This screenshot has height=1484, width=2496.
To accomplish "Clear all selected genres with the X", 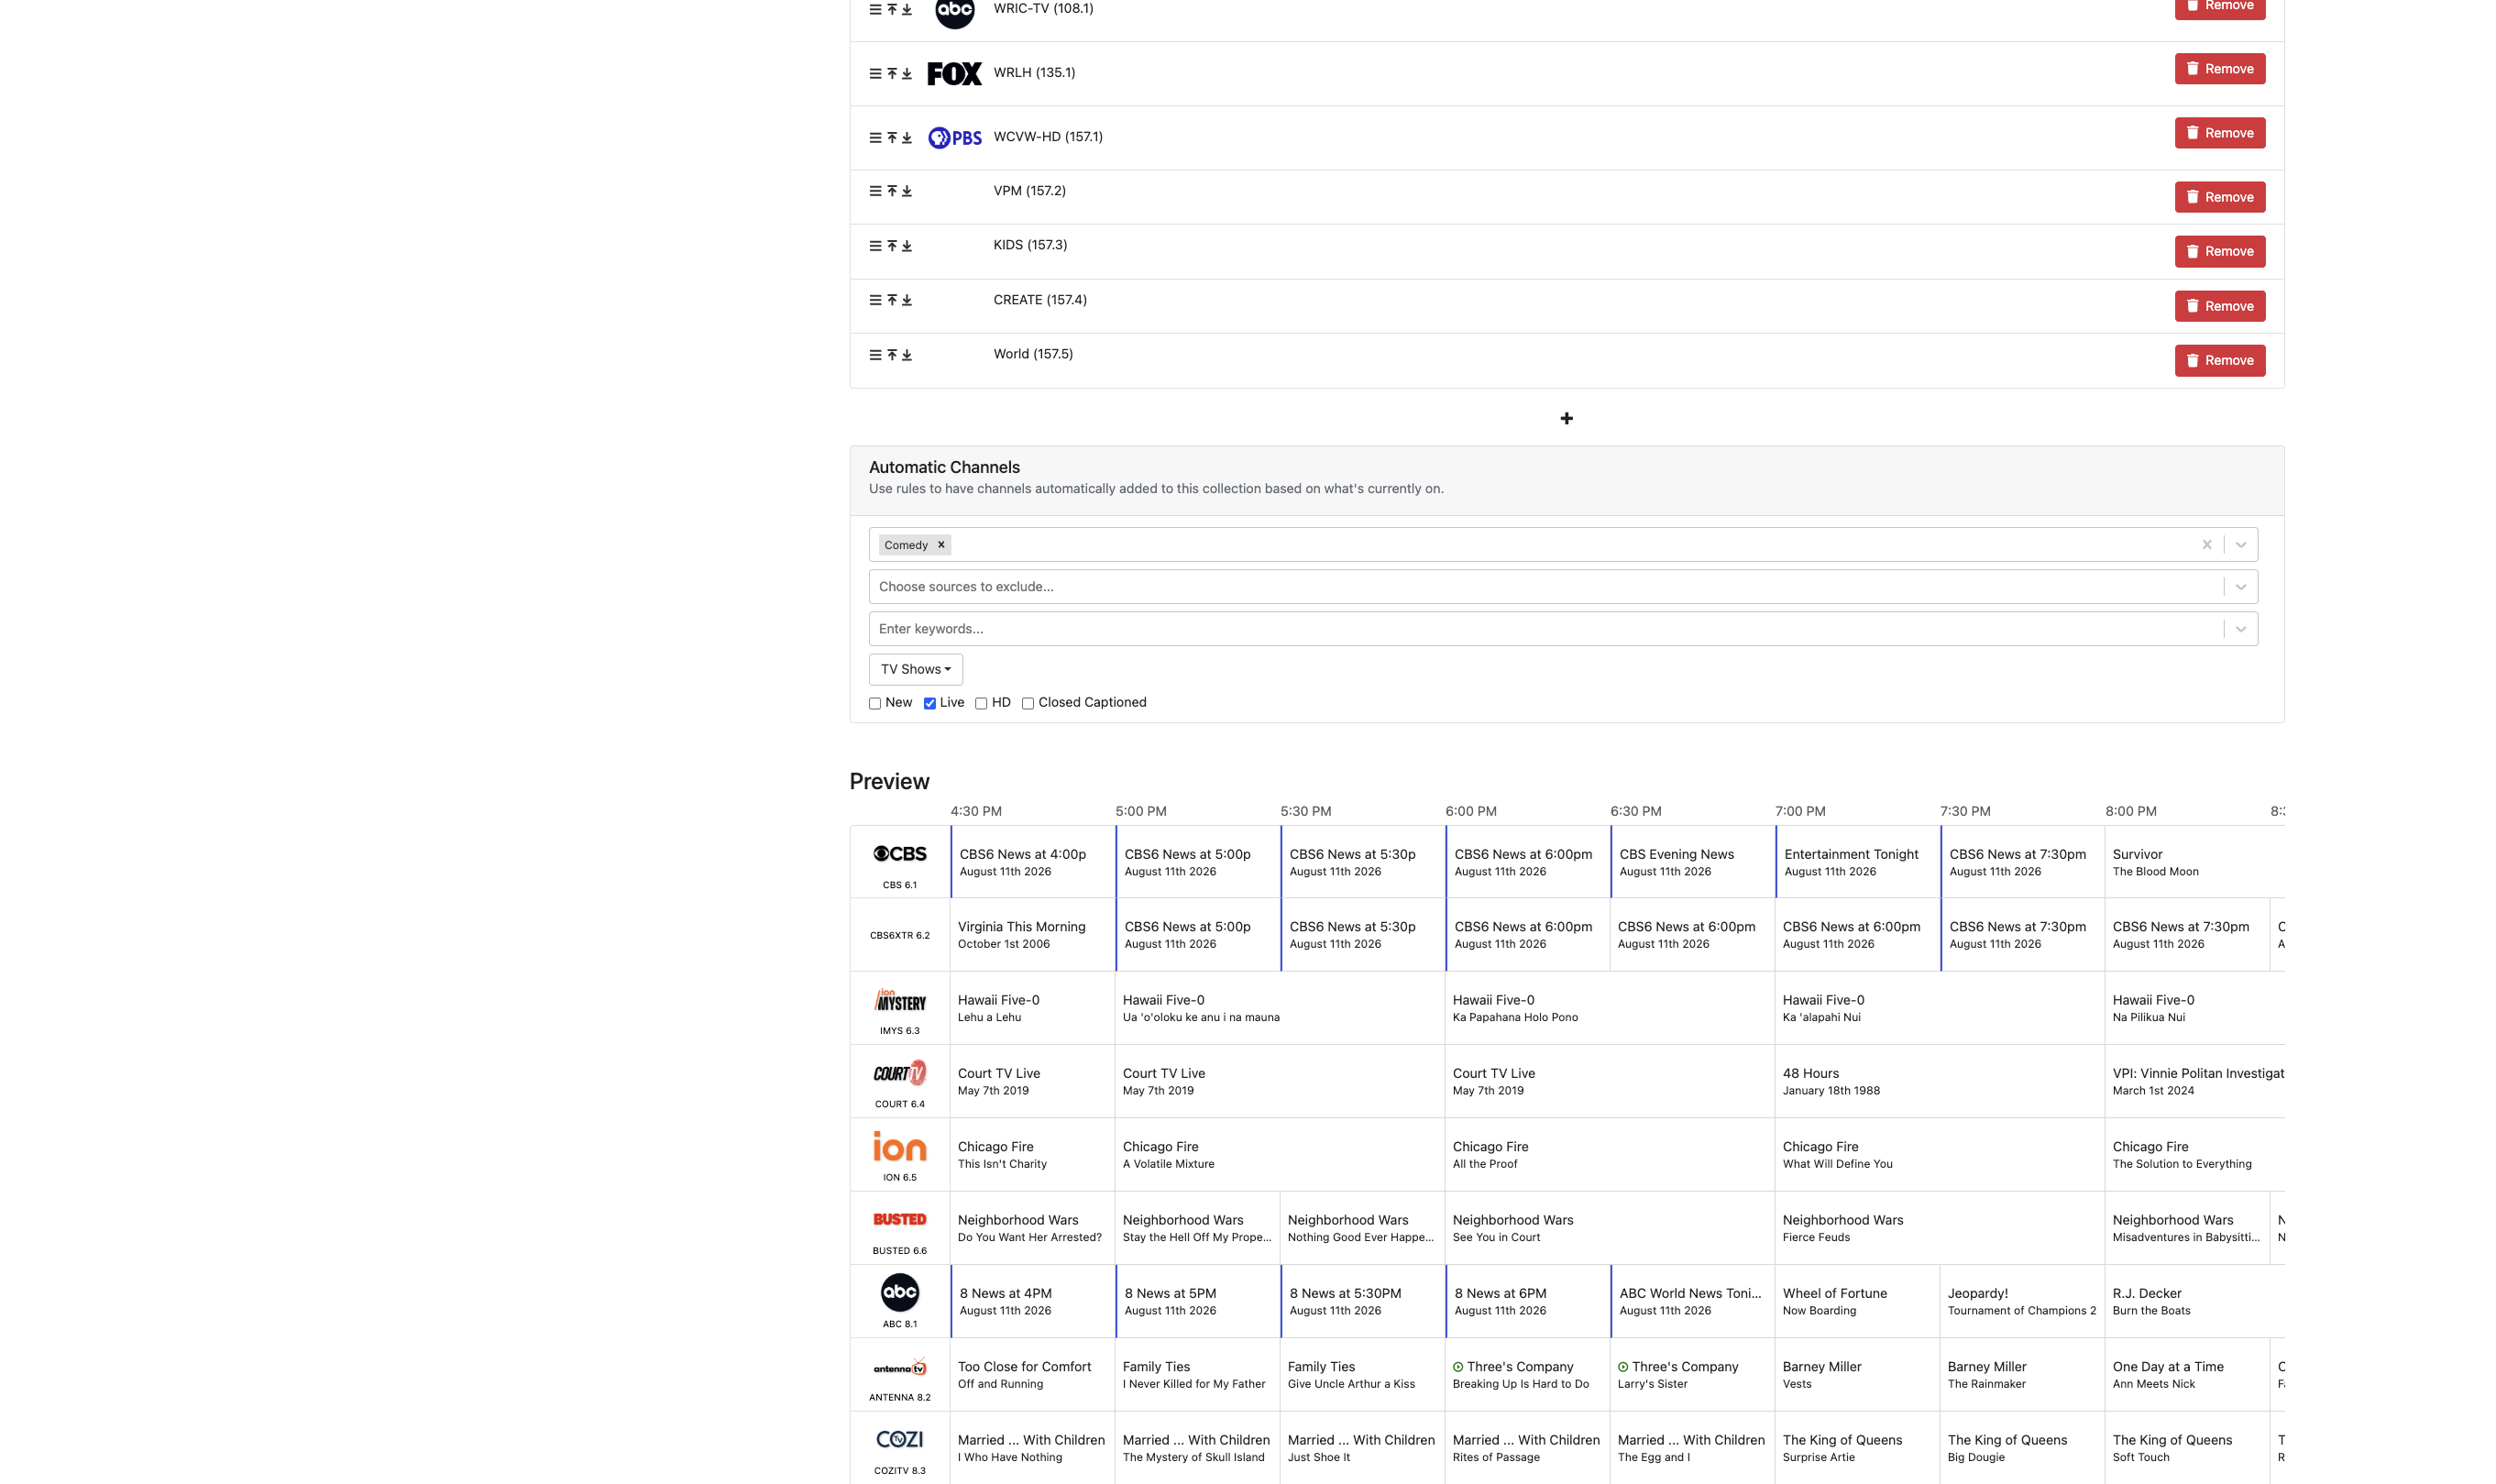I will click(x=2206, y=545).
